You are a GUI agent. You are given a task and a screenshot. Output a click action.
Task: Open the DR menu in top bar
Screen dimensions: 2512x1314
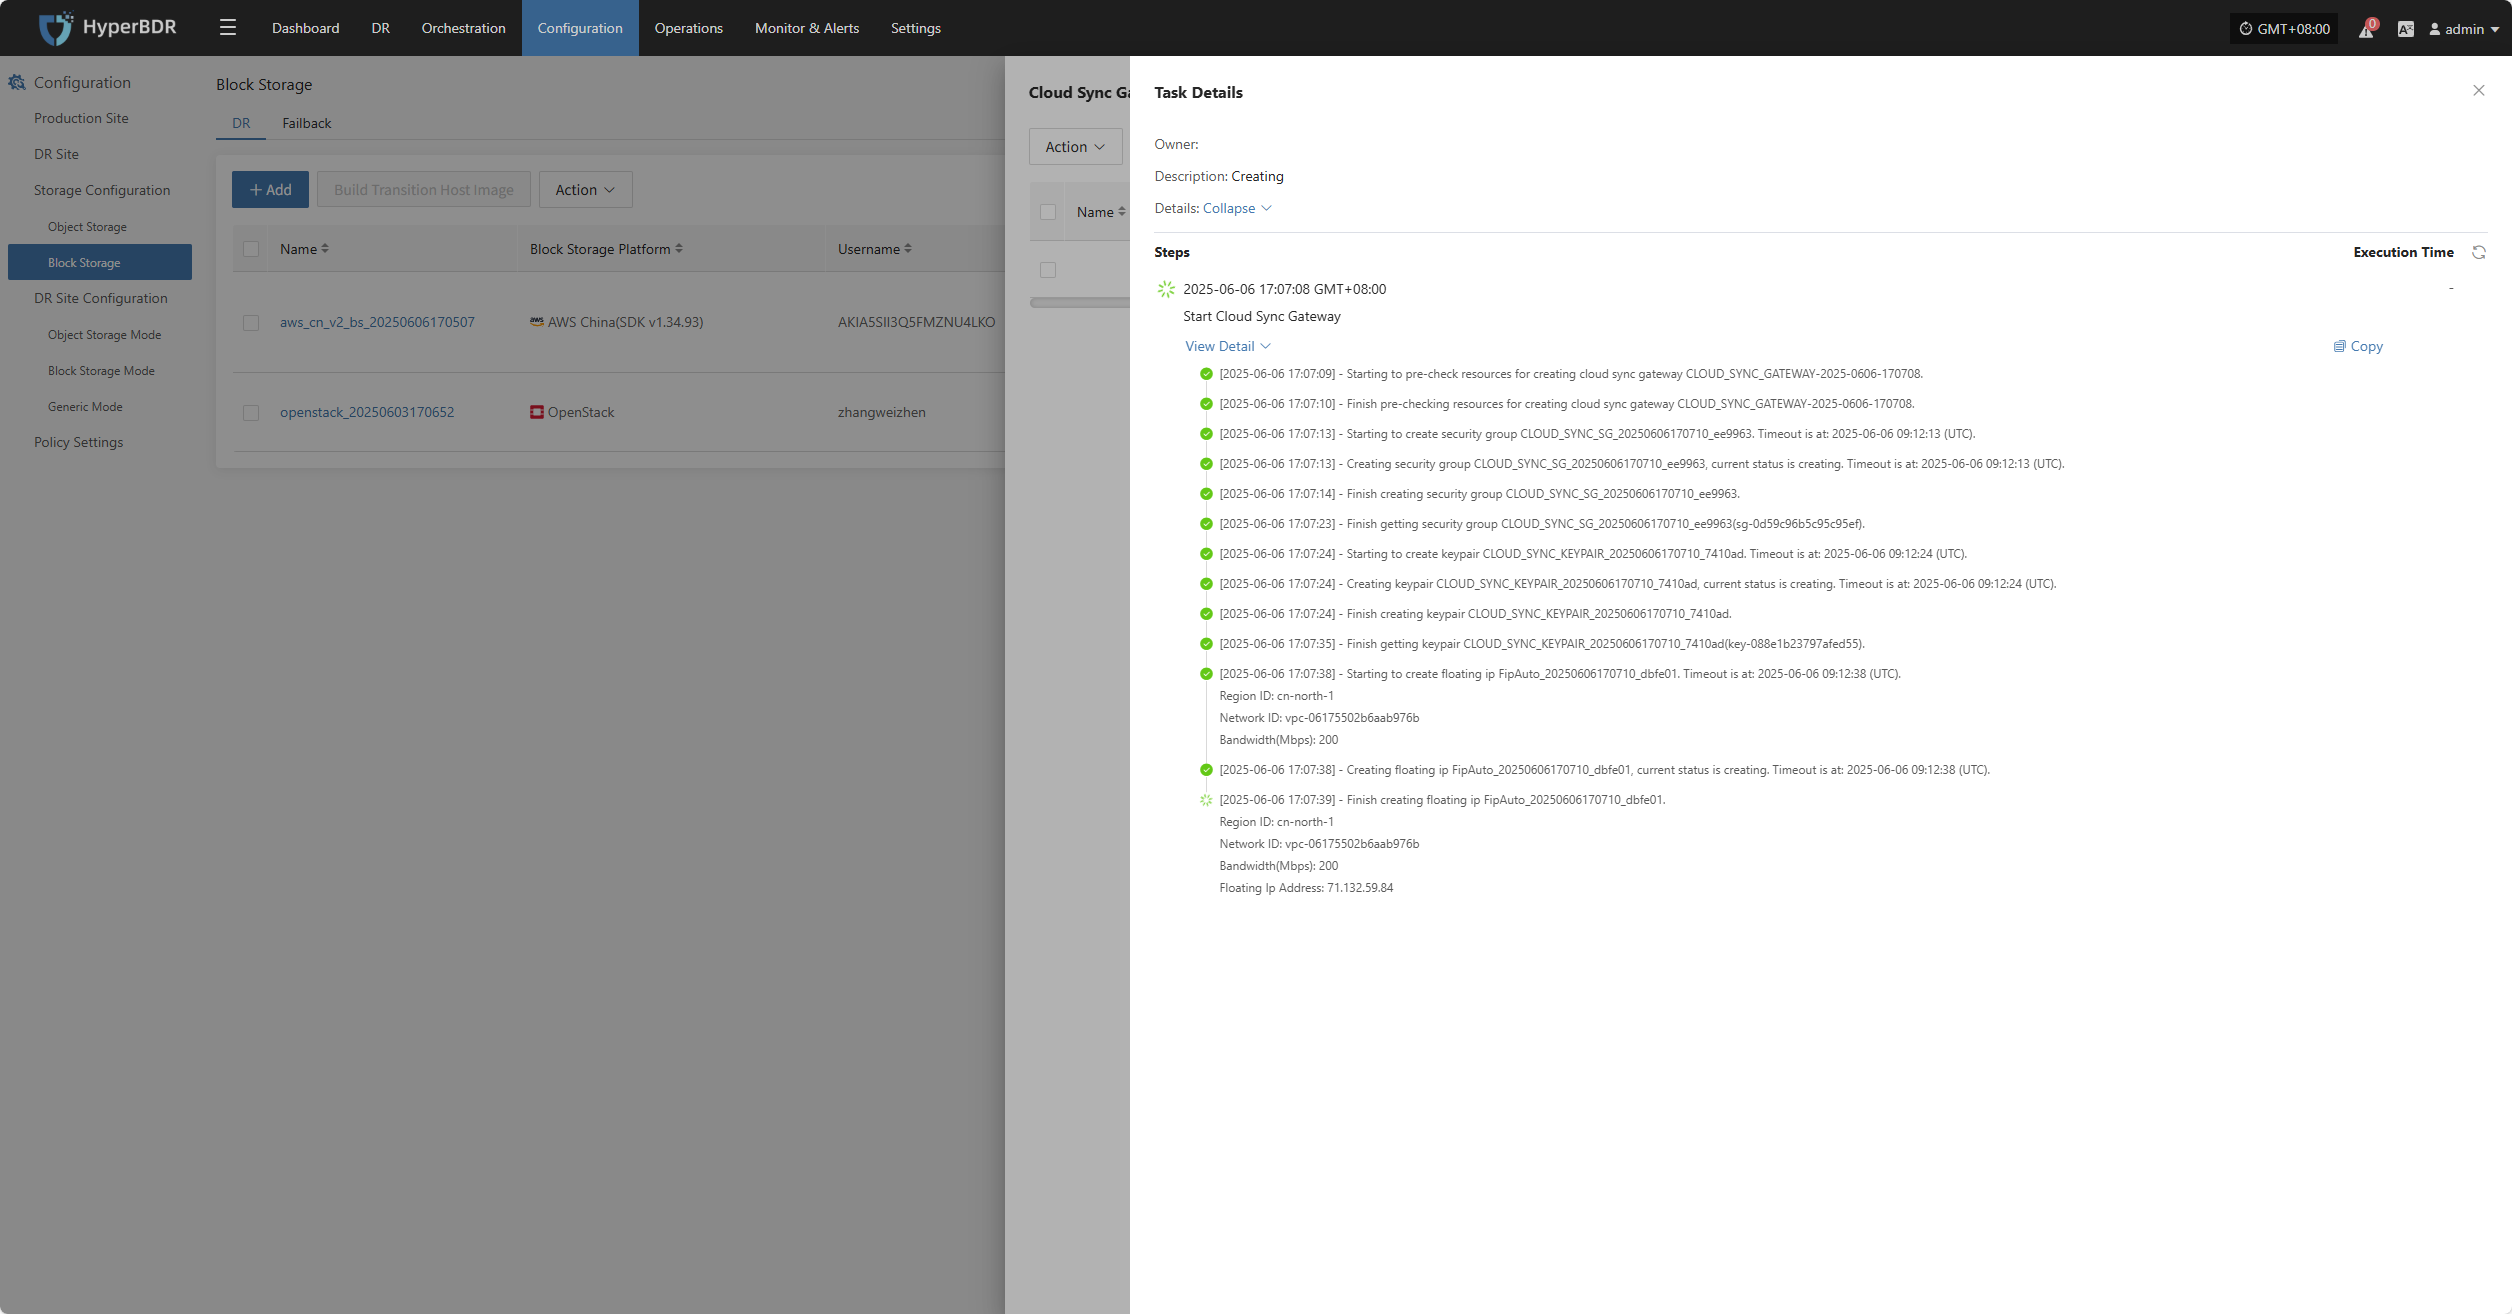point(381,28)
